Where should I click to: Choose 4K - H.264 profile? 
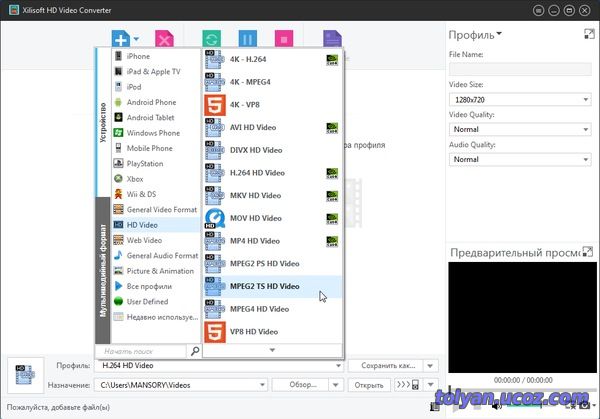click(272, 59)
